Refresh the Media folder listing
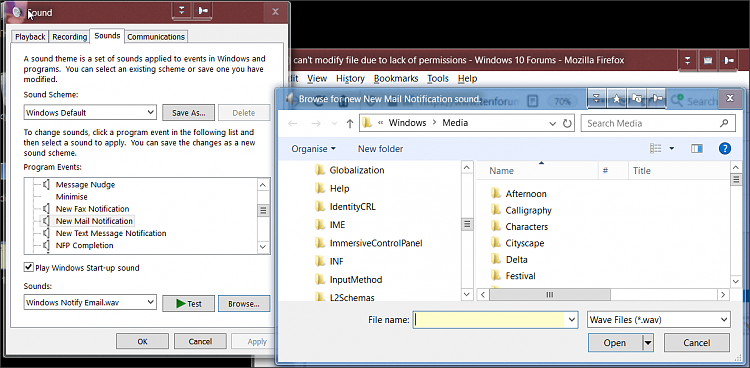 click(x=567, y=123)
